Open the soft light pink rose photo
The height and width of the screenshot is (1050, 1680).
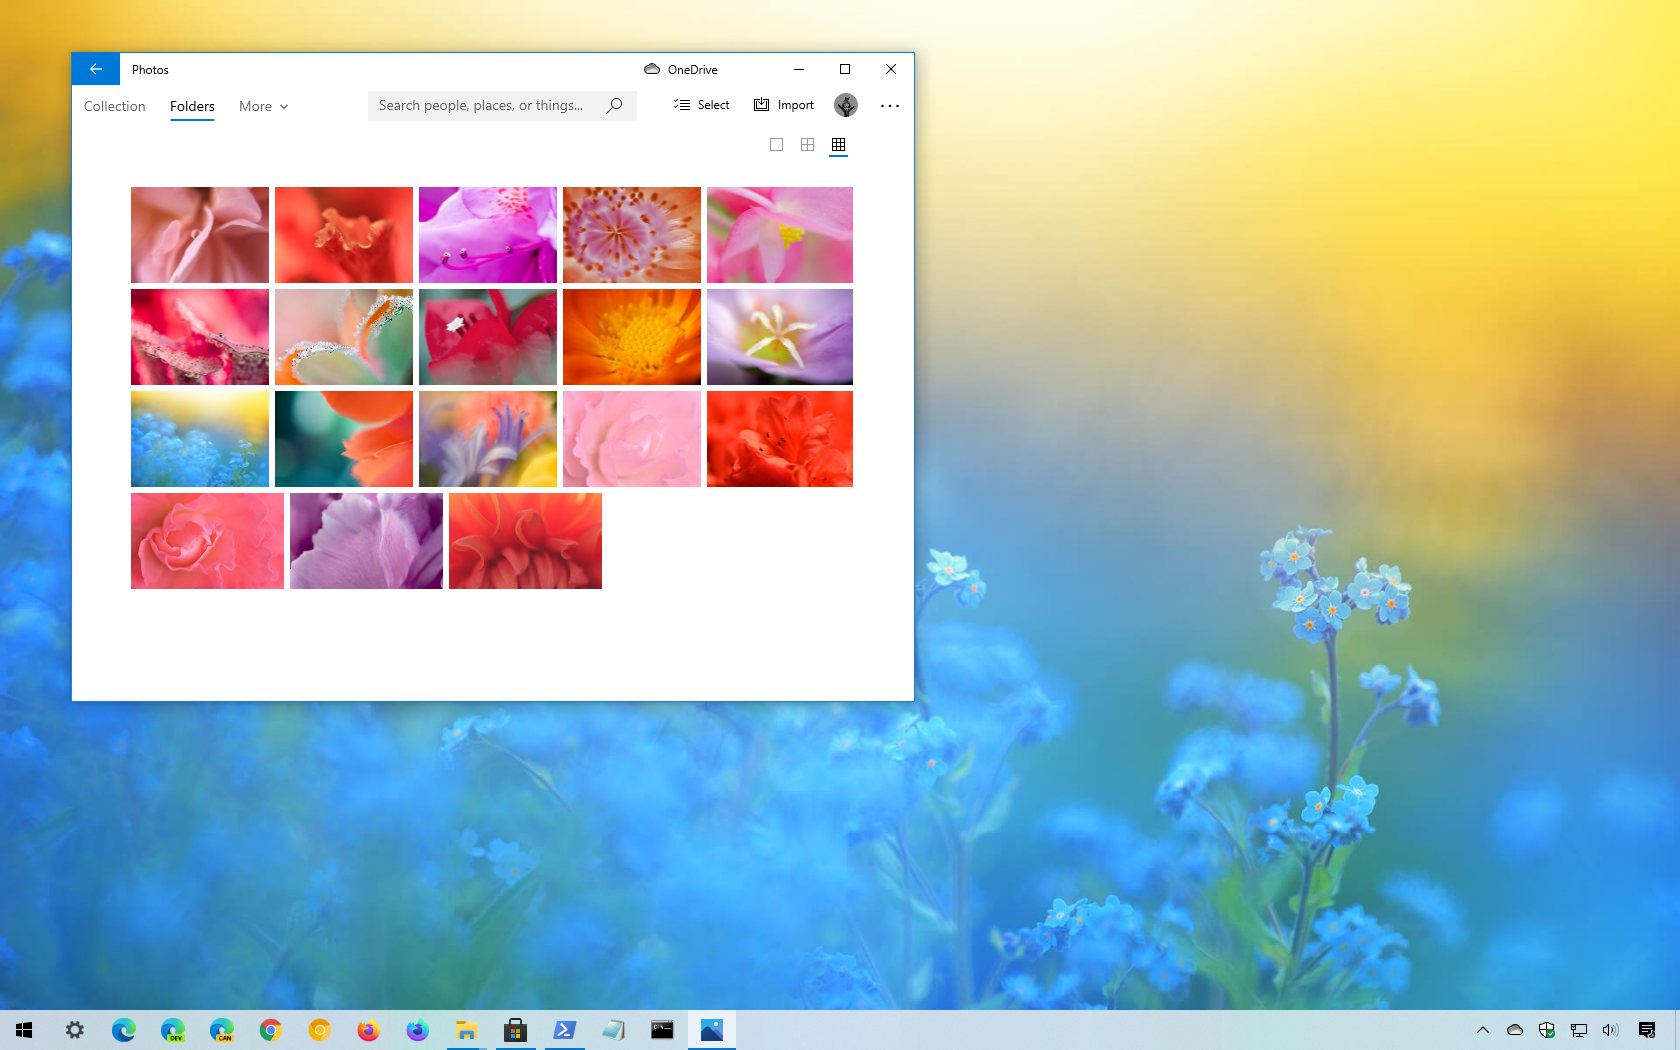632,439
